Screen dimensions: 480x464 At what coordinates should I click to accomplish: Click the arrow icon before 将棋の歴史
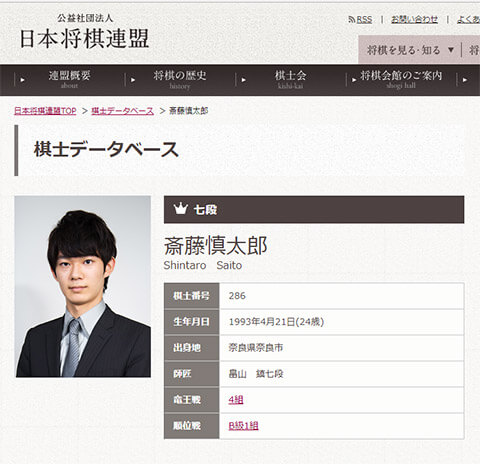(133, 80)
